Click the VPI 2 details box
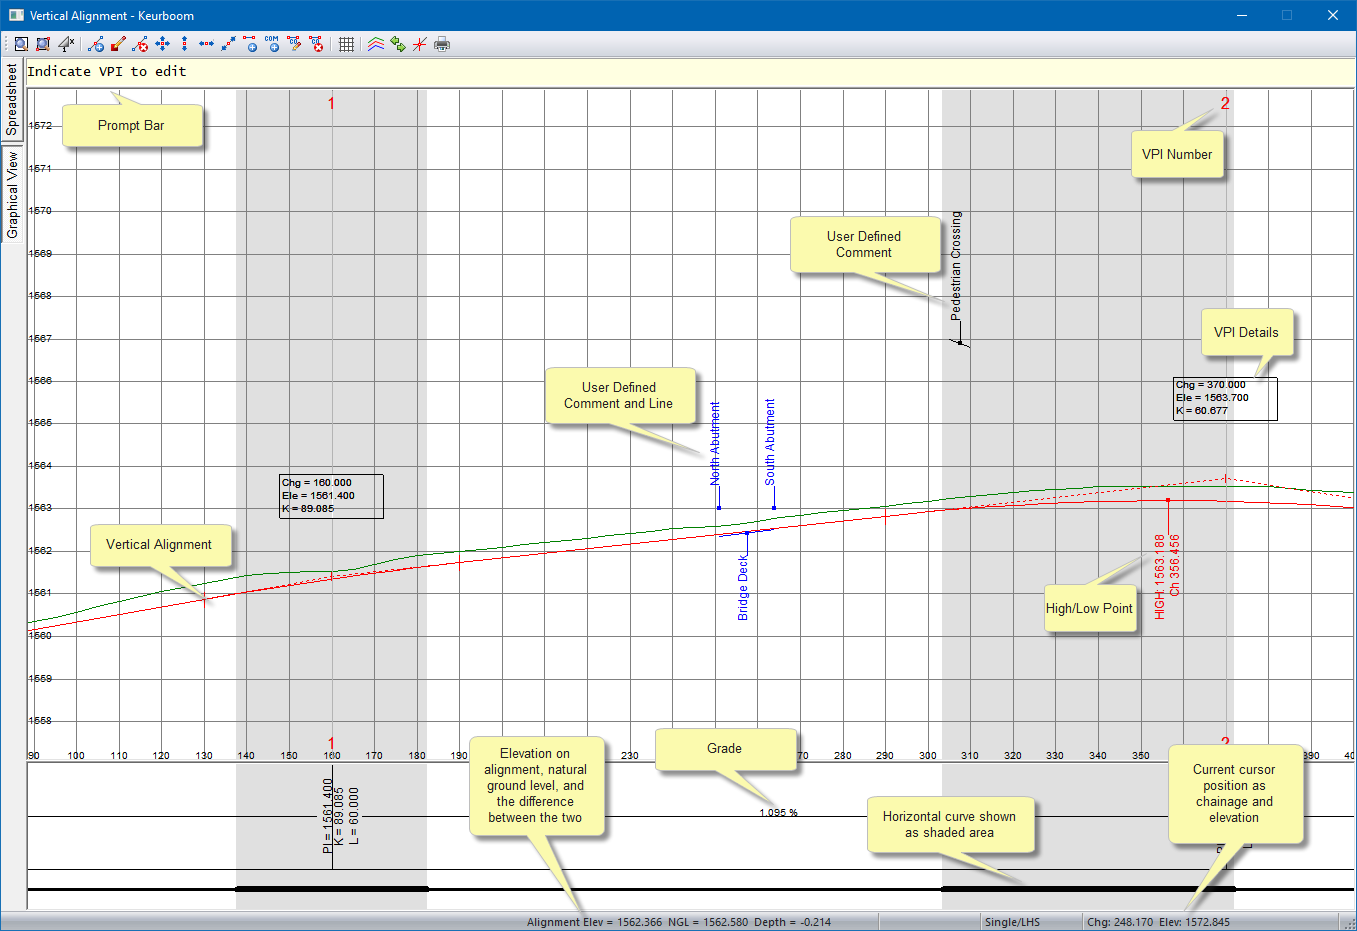Screen dimensions: 1357x931 click(1224, 398)
